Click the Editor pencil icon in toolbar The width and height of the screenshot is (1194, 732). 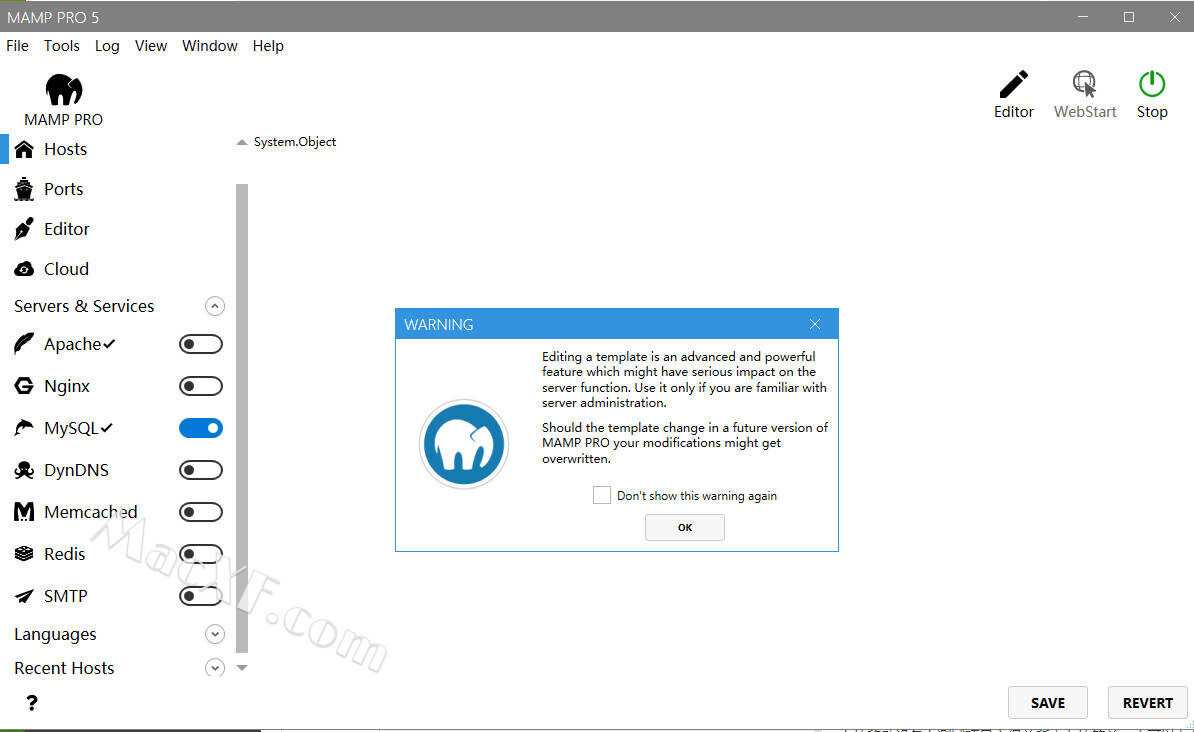tap(1013, 84)
